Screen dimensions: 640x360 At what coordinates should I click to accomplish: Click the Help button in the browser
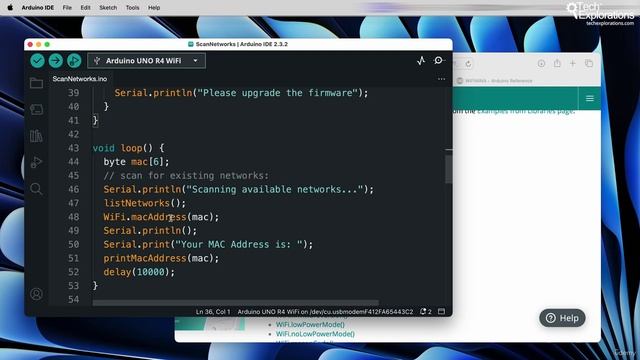[x=562, y=318]
